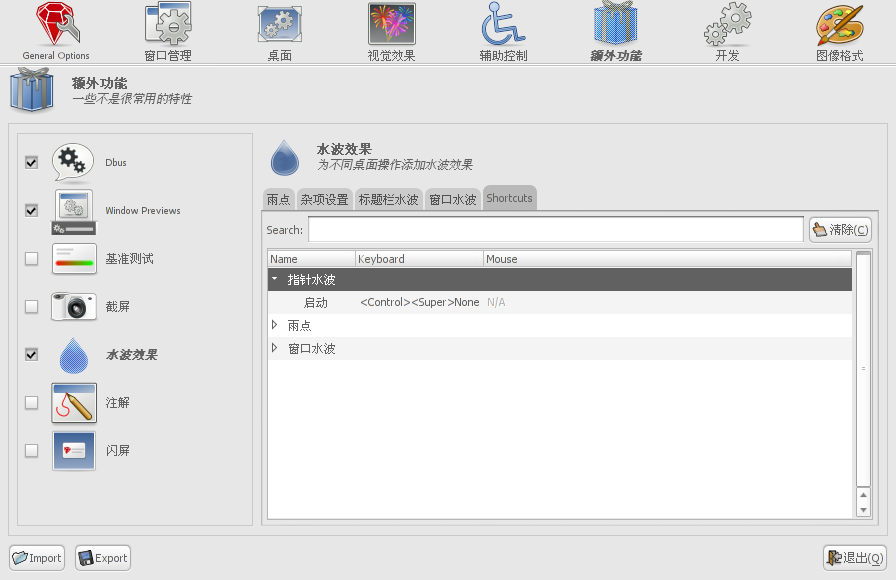Click the 退出(Q) button
Image resolution: width=896 pixels, height=580 pixels.
click(855, 558)
